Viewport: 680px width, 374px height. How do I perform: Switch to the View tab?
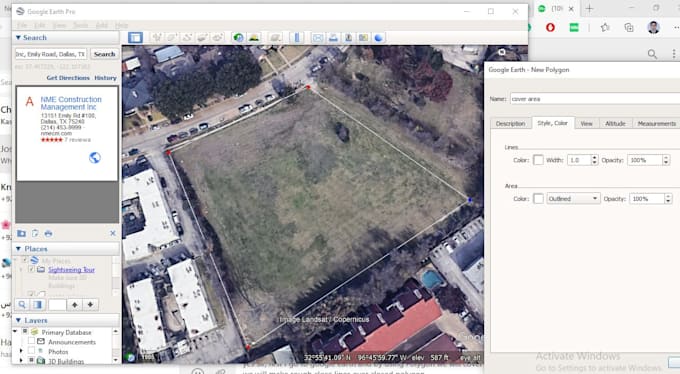586,124
